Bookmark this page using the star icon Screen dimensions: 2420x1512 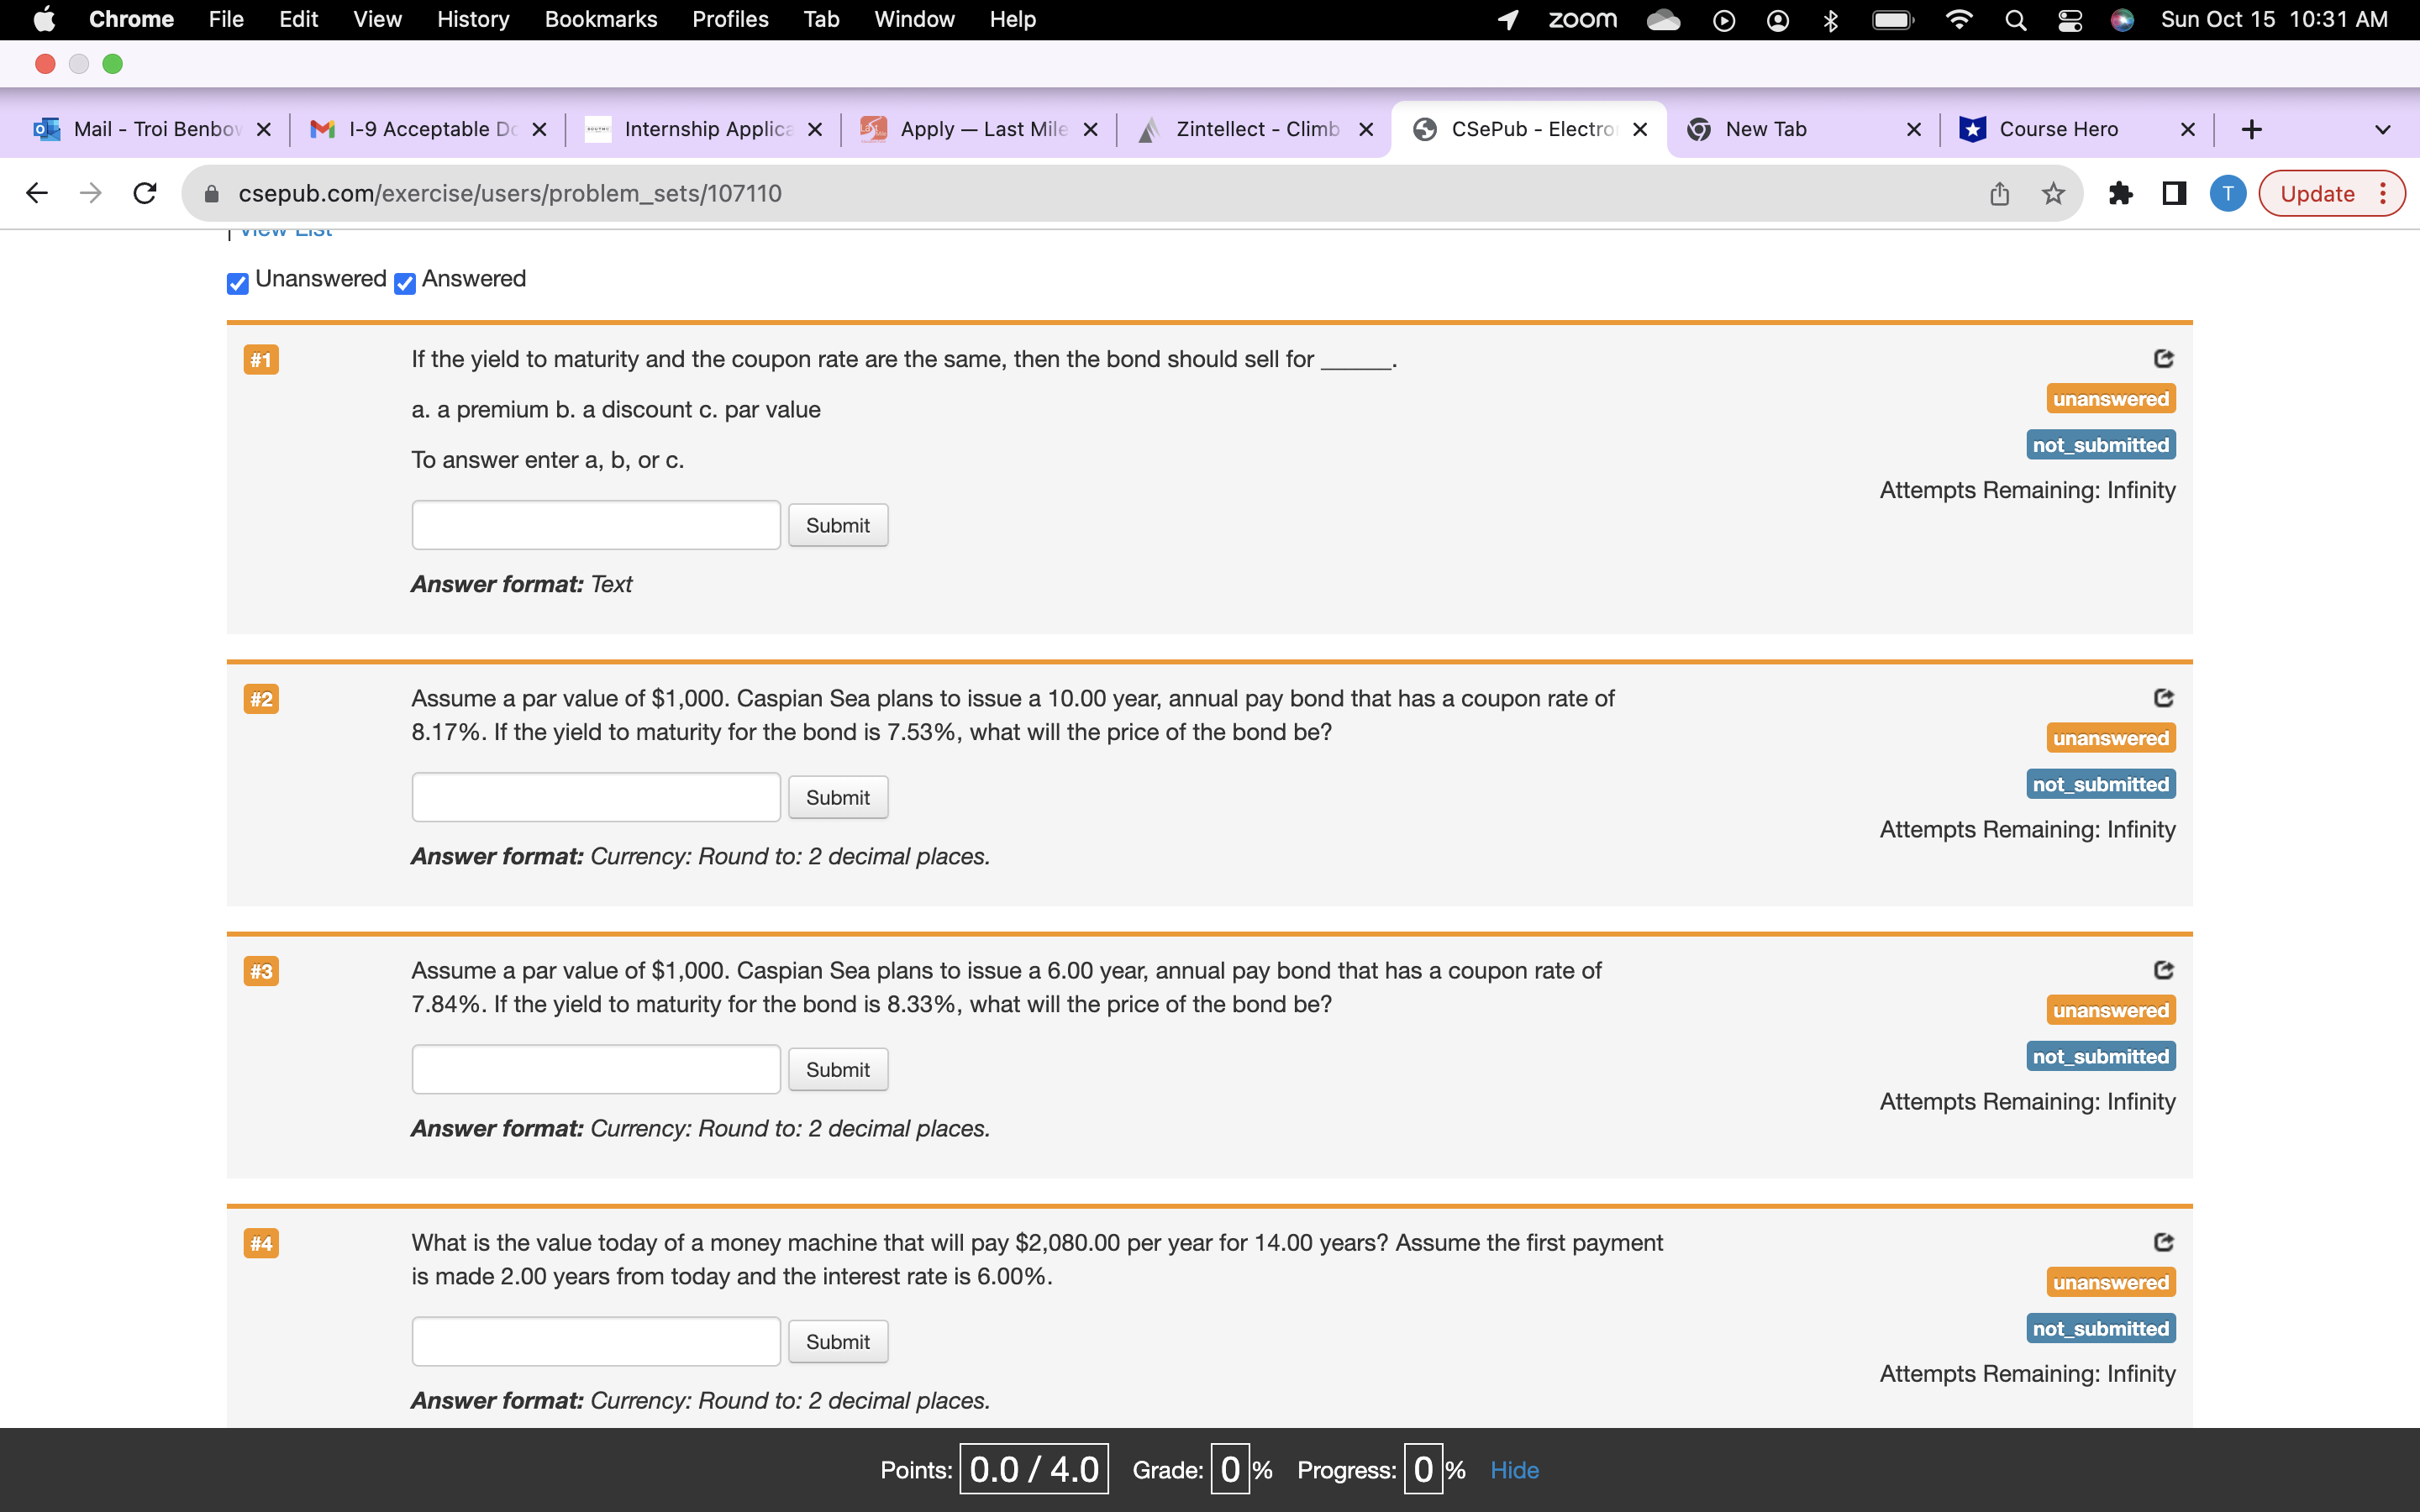(2053, 193)
